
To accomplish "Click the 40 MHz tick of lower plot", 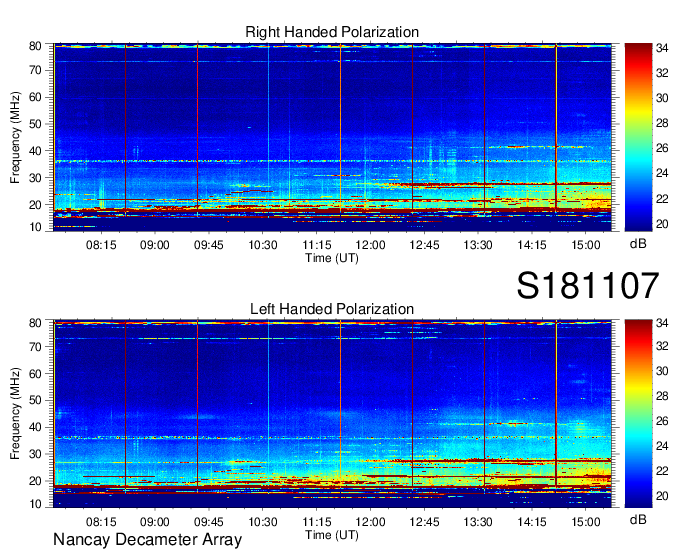I will click(35, 428).
